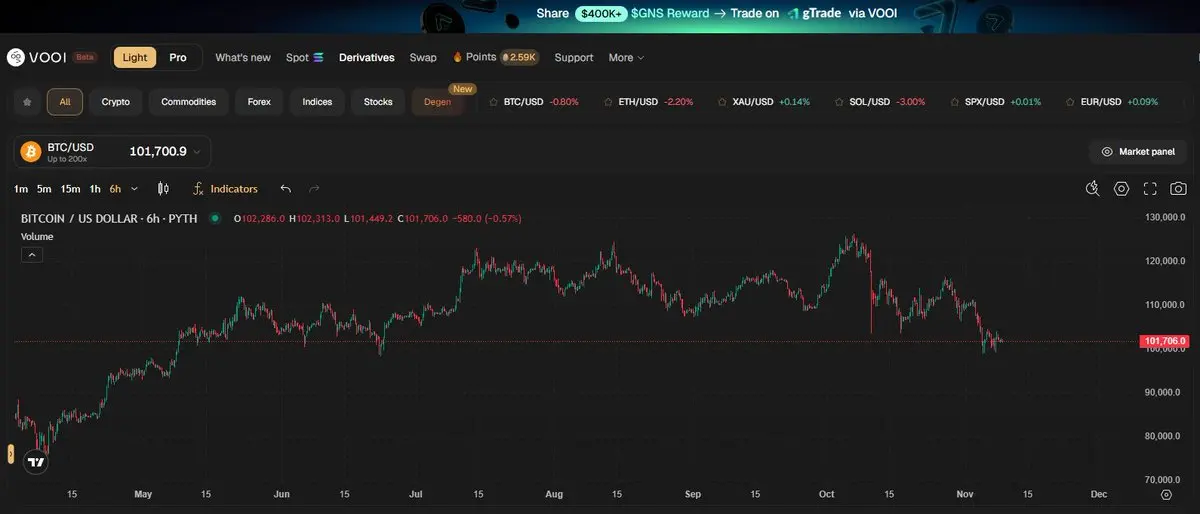Redo the chart action
Screen dimensions: 1200x514
click(314, 188)
